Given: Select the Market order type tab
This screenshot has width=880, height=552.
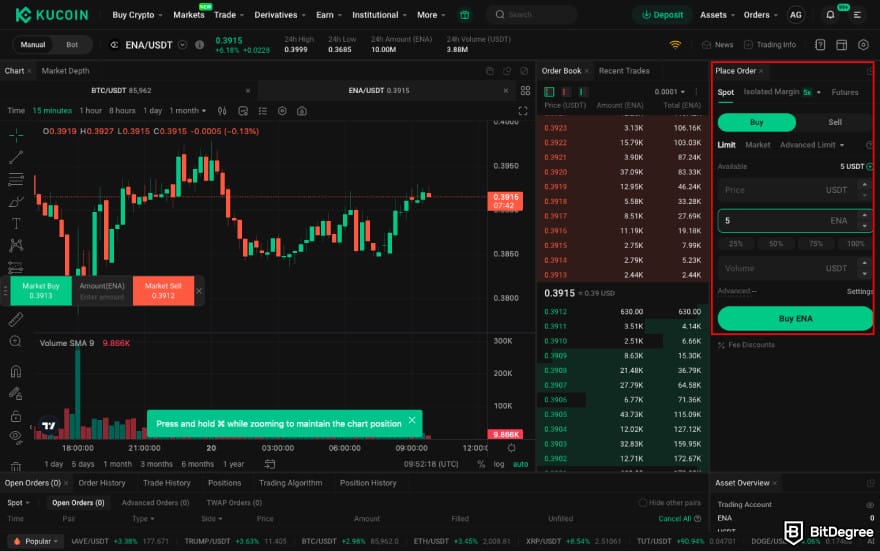Looking at the screenshot, I should click(757, 145).
